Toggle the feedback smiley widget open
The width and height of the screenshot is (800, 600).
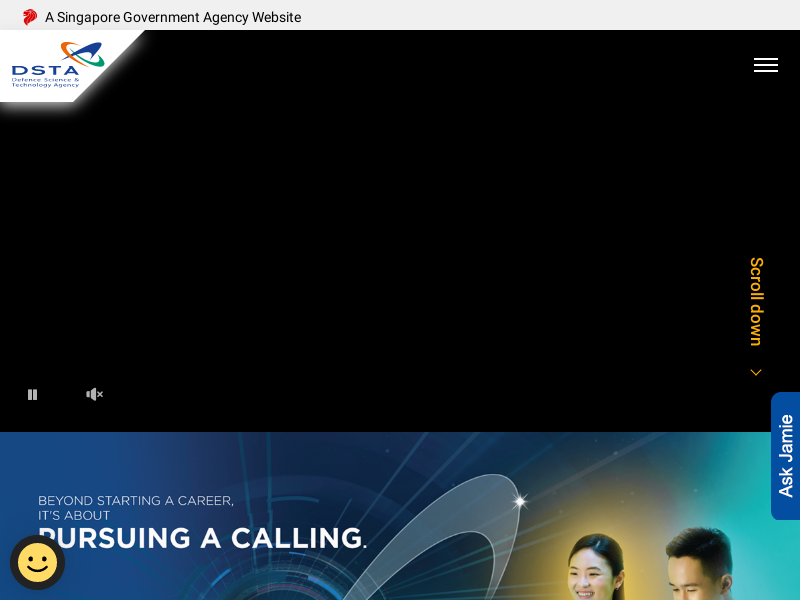[x=37, y=562]
